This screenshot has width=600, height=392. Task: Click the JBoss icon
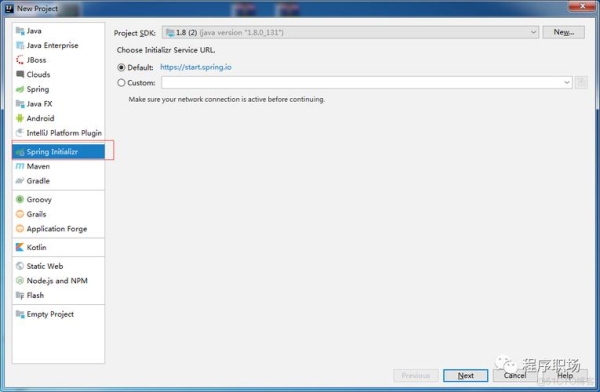[x=20, y=60]
